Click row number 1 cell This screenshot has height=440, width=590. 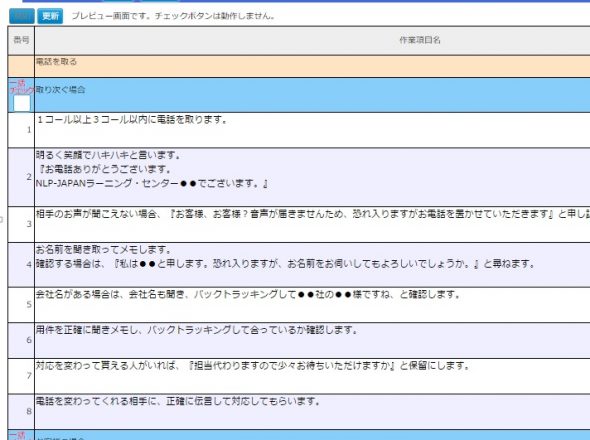[x=21, y=130]
